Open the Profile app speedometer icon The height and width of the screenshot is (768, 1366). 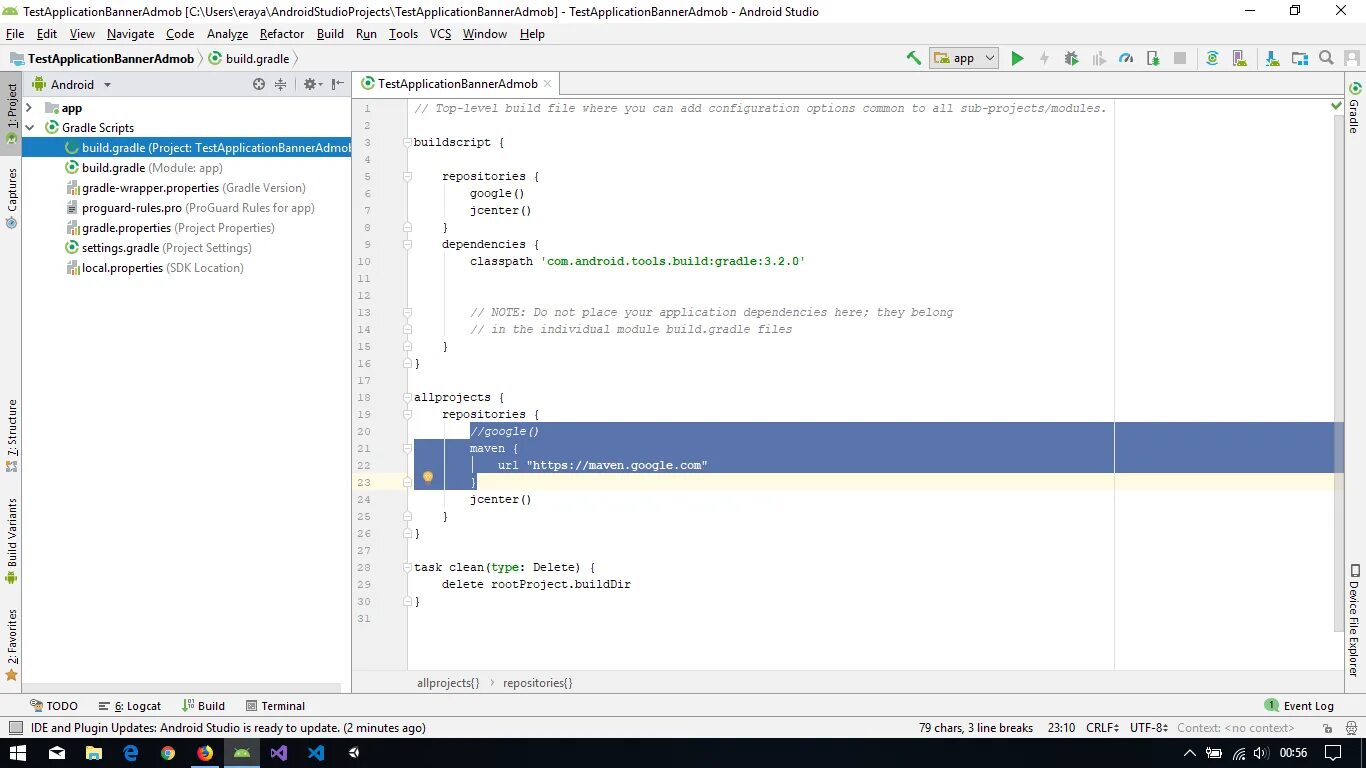point(1126,58)
